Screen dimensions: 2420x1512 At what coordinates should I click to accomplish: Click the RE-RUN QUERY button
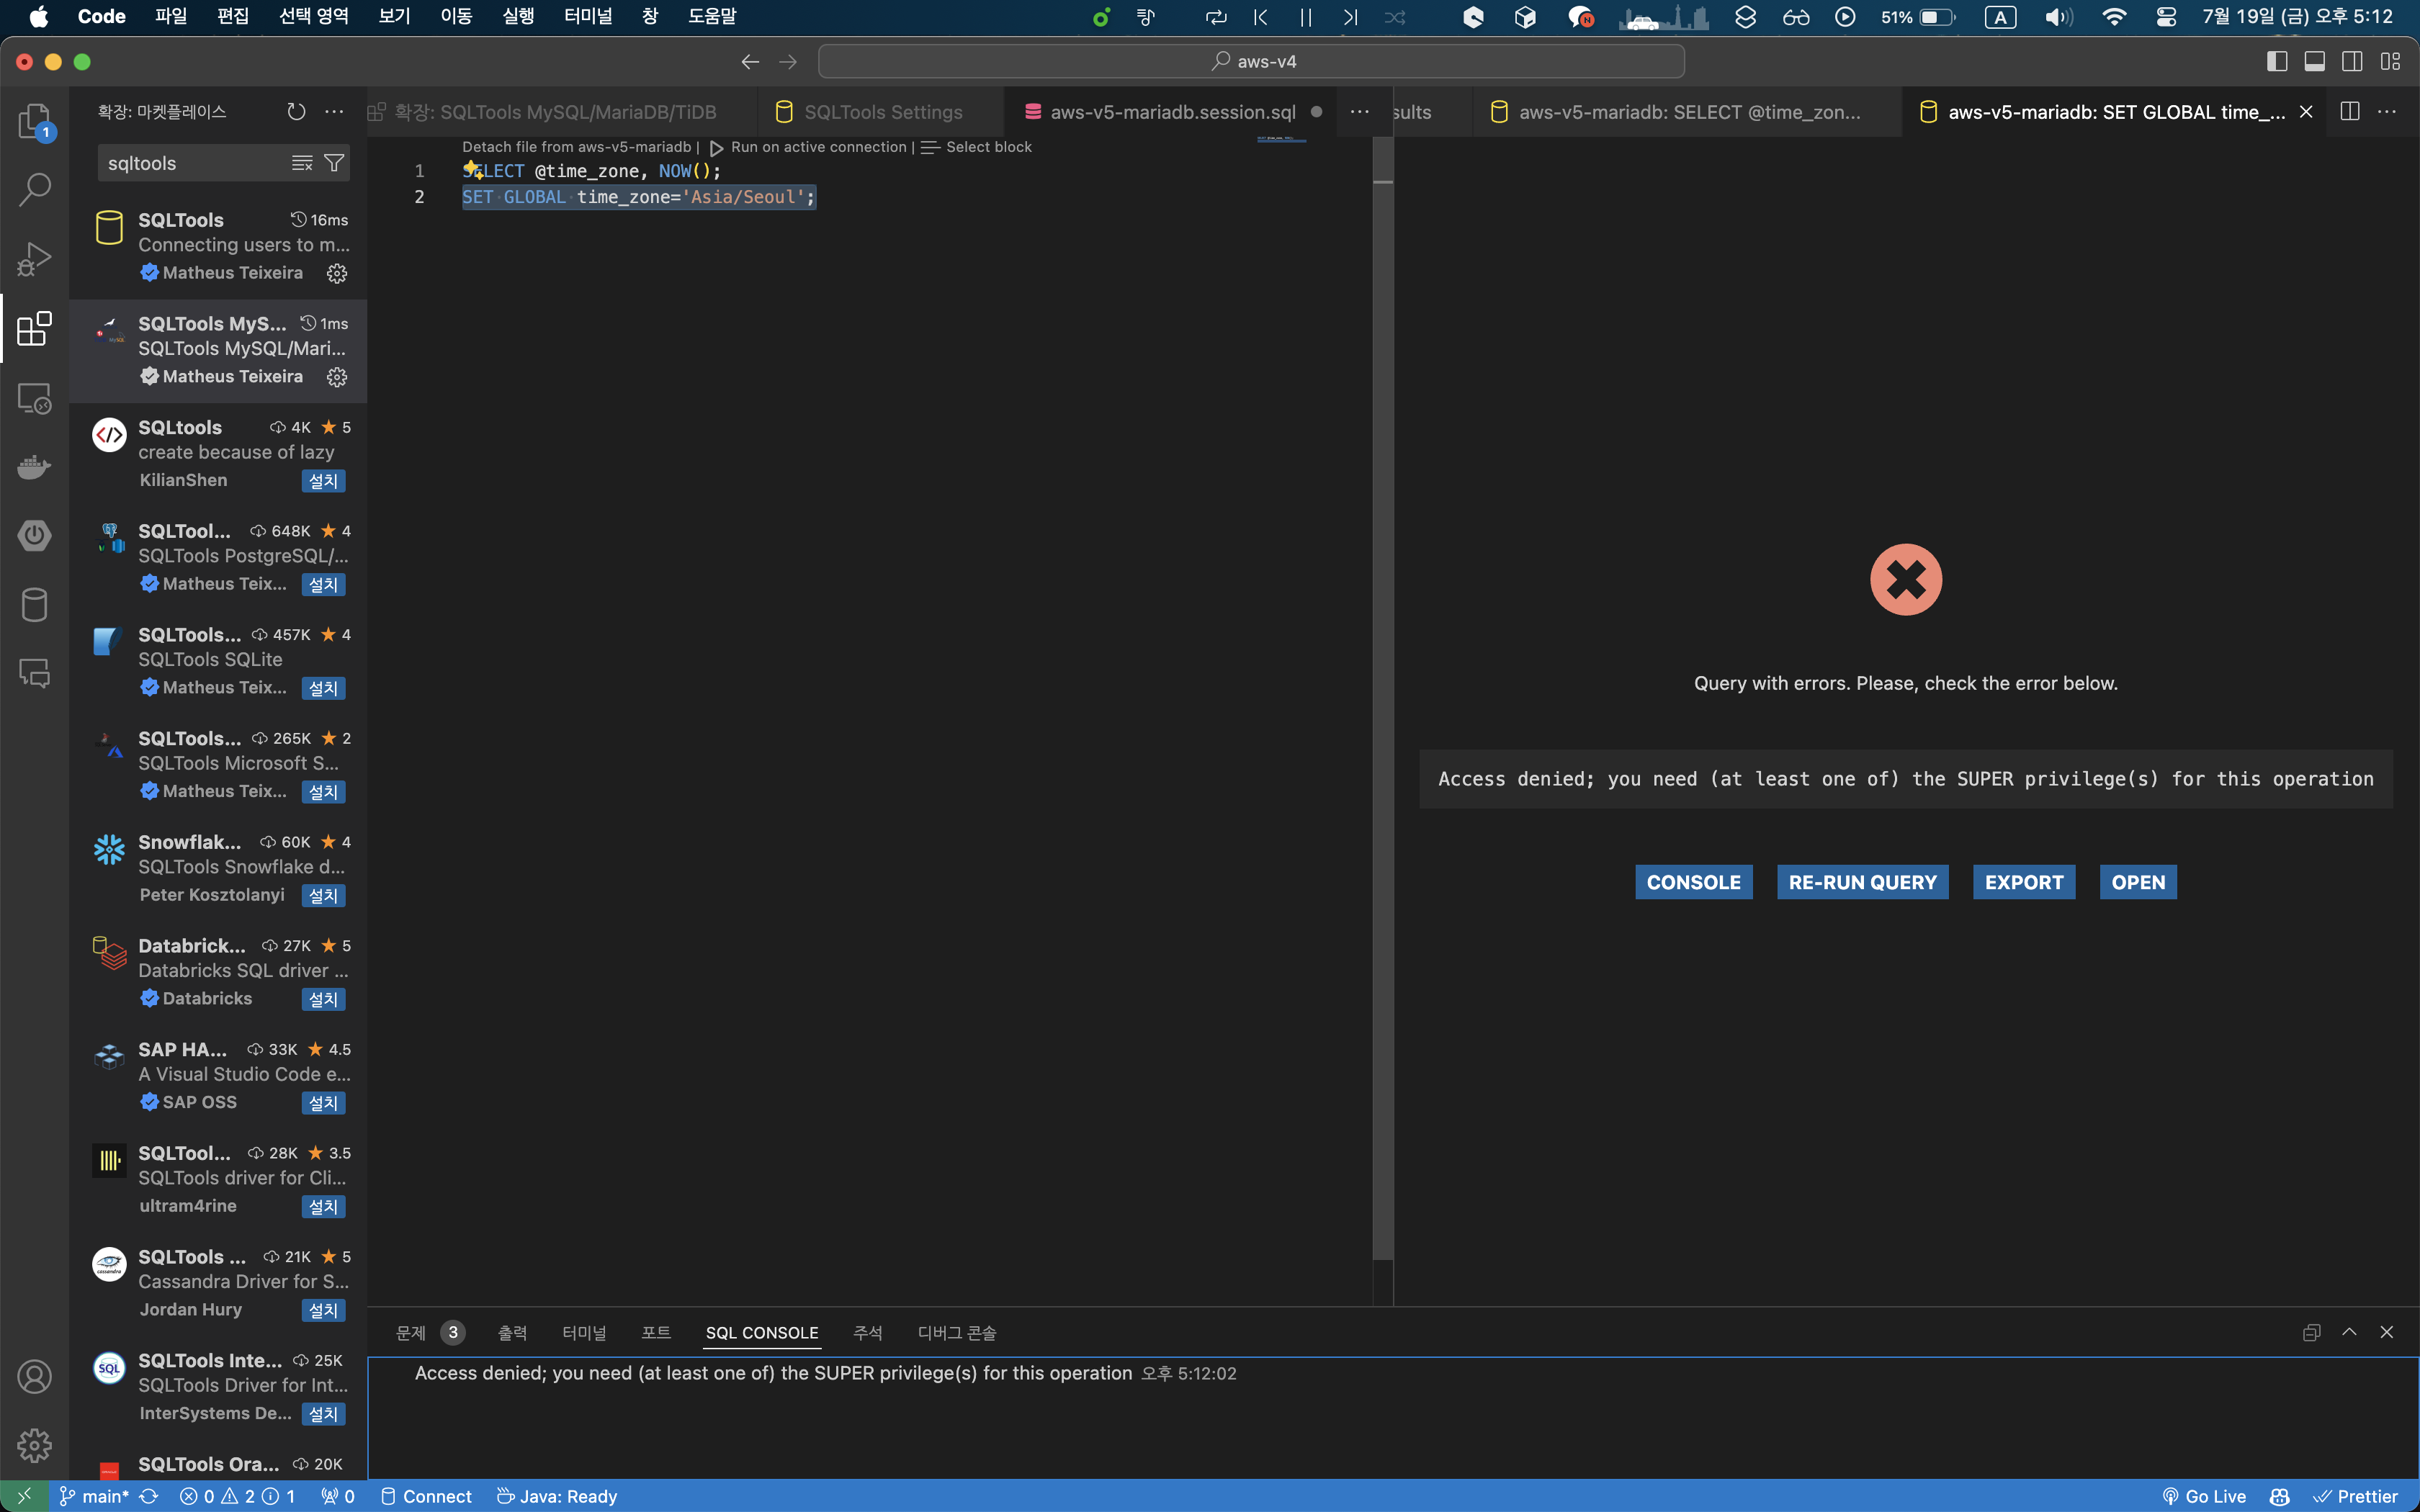pyautogui.click(x=1862, y=882)
